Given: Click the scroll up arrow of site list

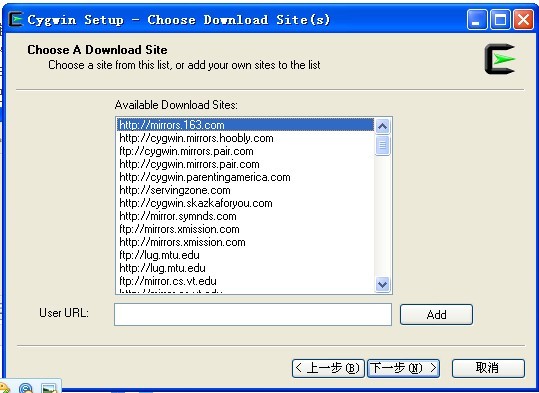Looking at the screenshot, I should coord(383,127).
